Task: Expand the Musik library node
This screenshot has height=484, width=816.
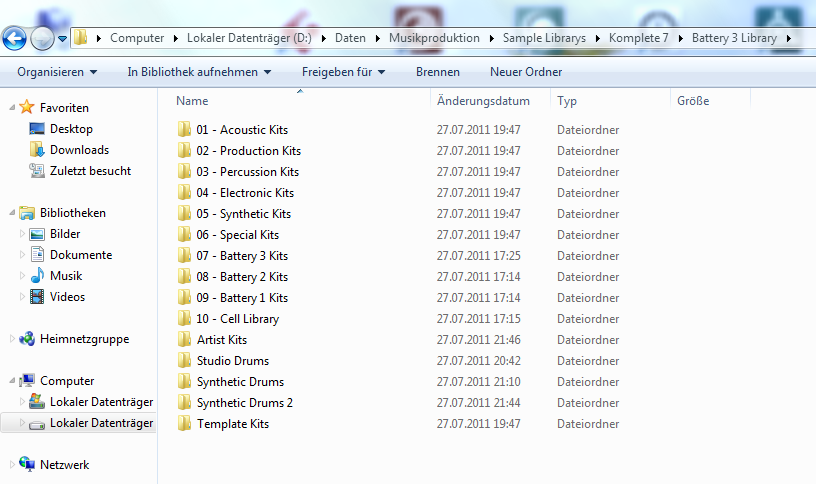Action: [22, 275]
